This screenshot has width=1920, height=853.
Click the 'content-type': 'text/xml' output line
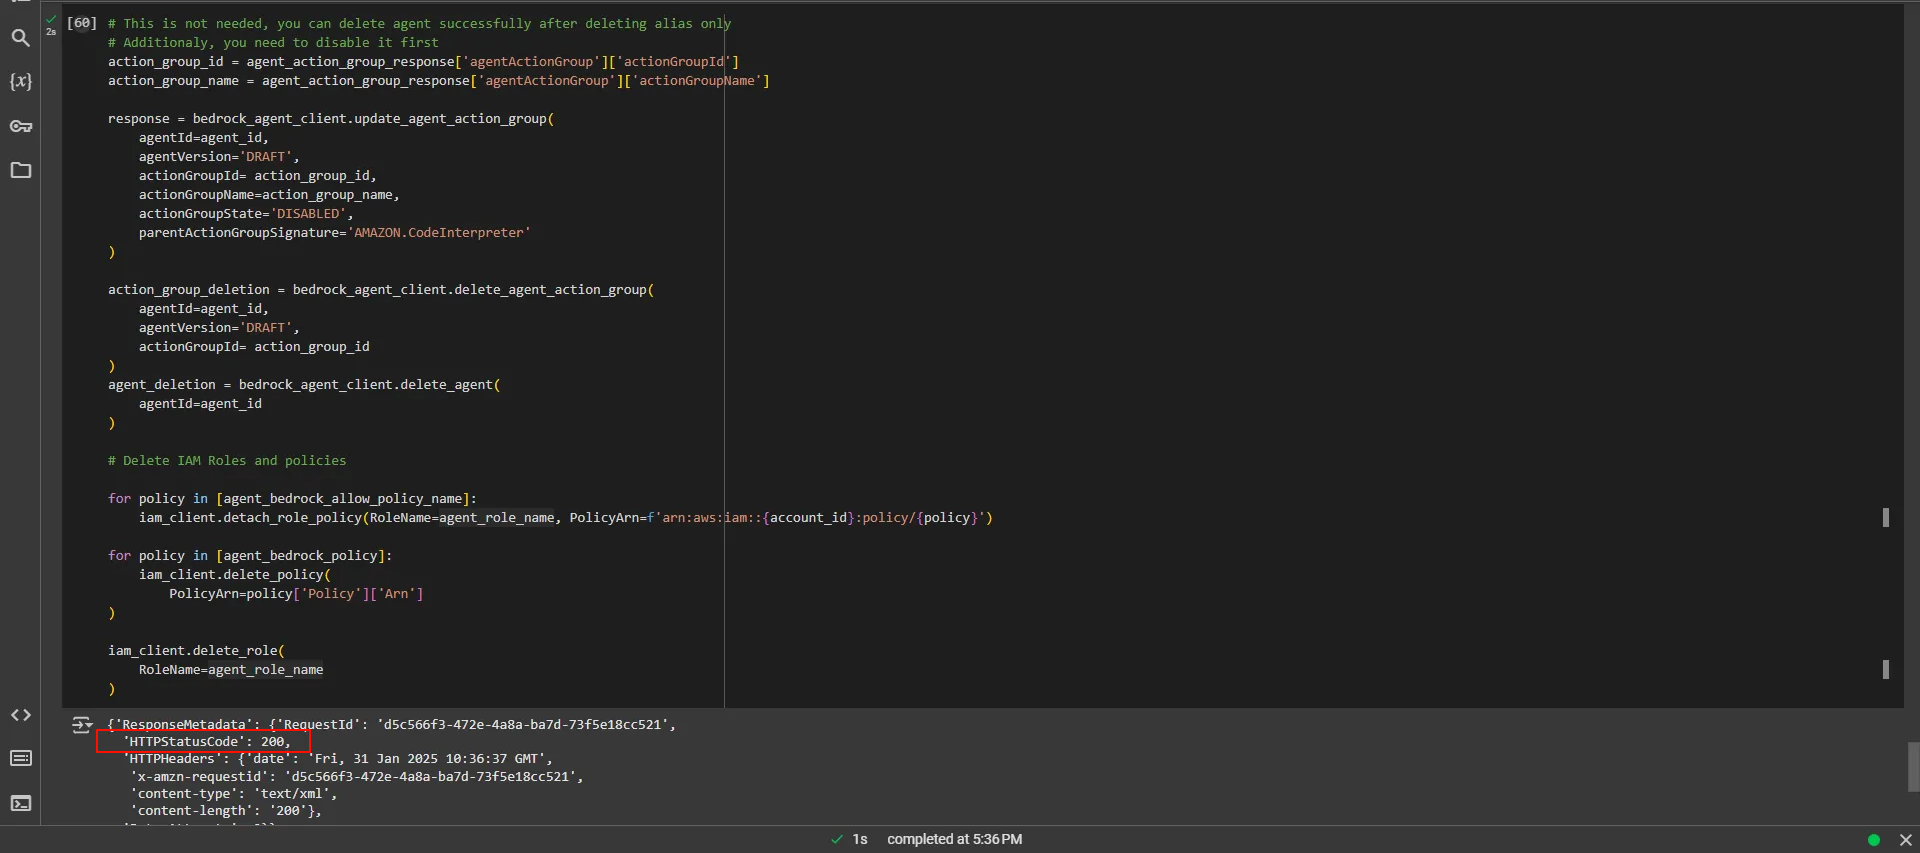tap(234, 793)
